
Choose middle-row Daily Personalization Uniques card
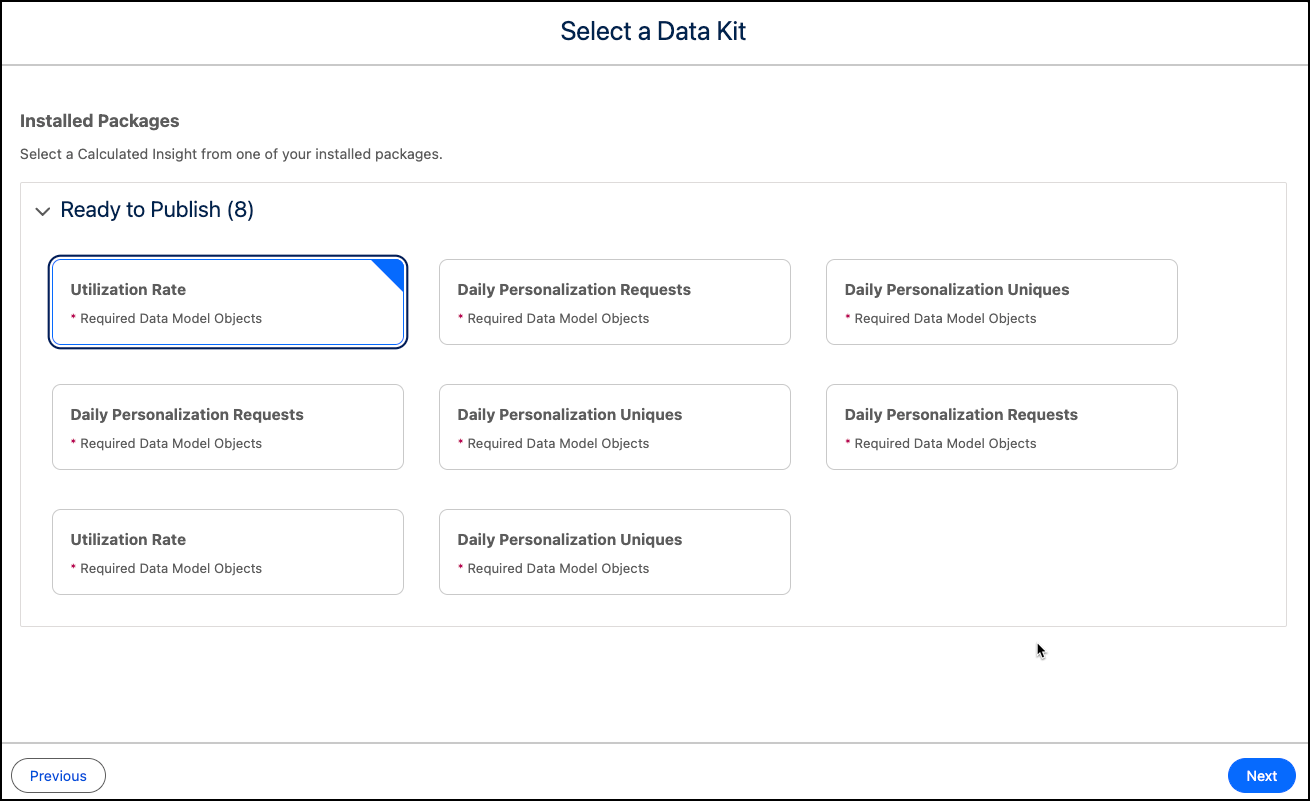[x=614, y=427]
